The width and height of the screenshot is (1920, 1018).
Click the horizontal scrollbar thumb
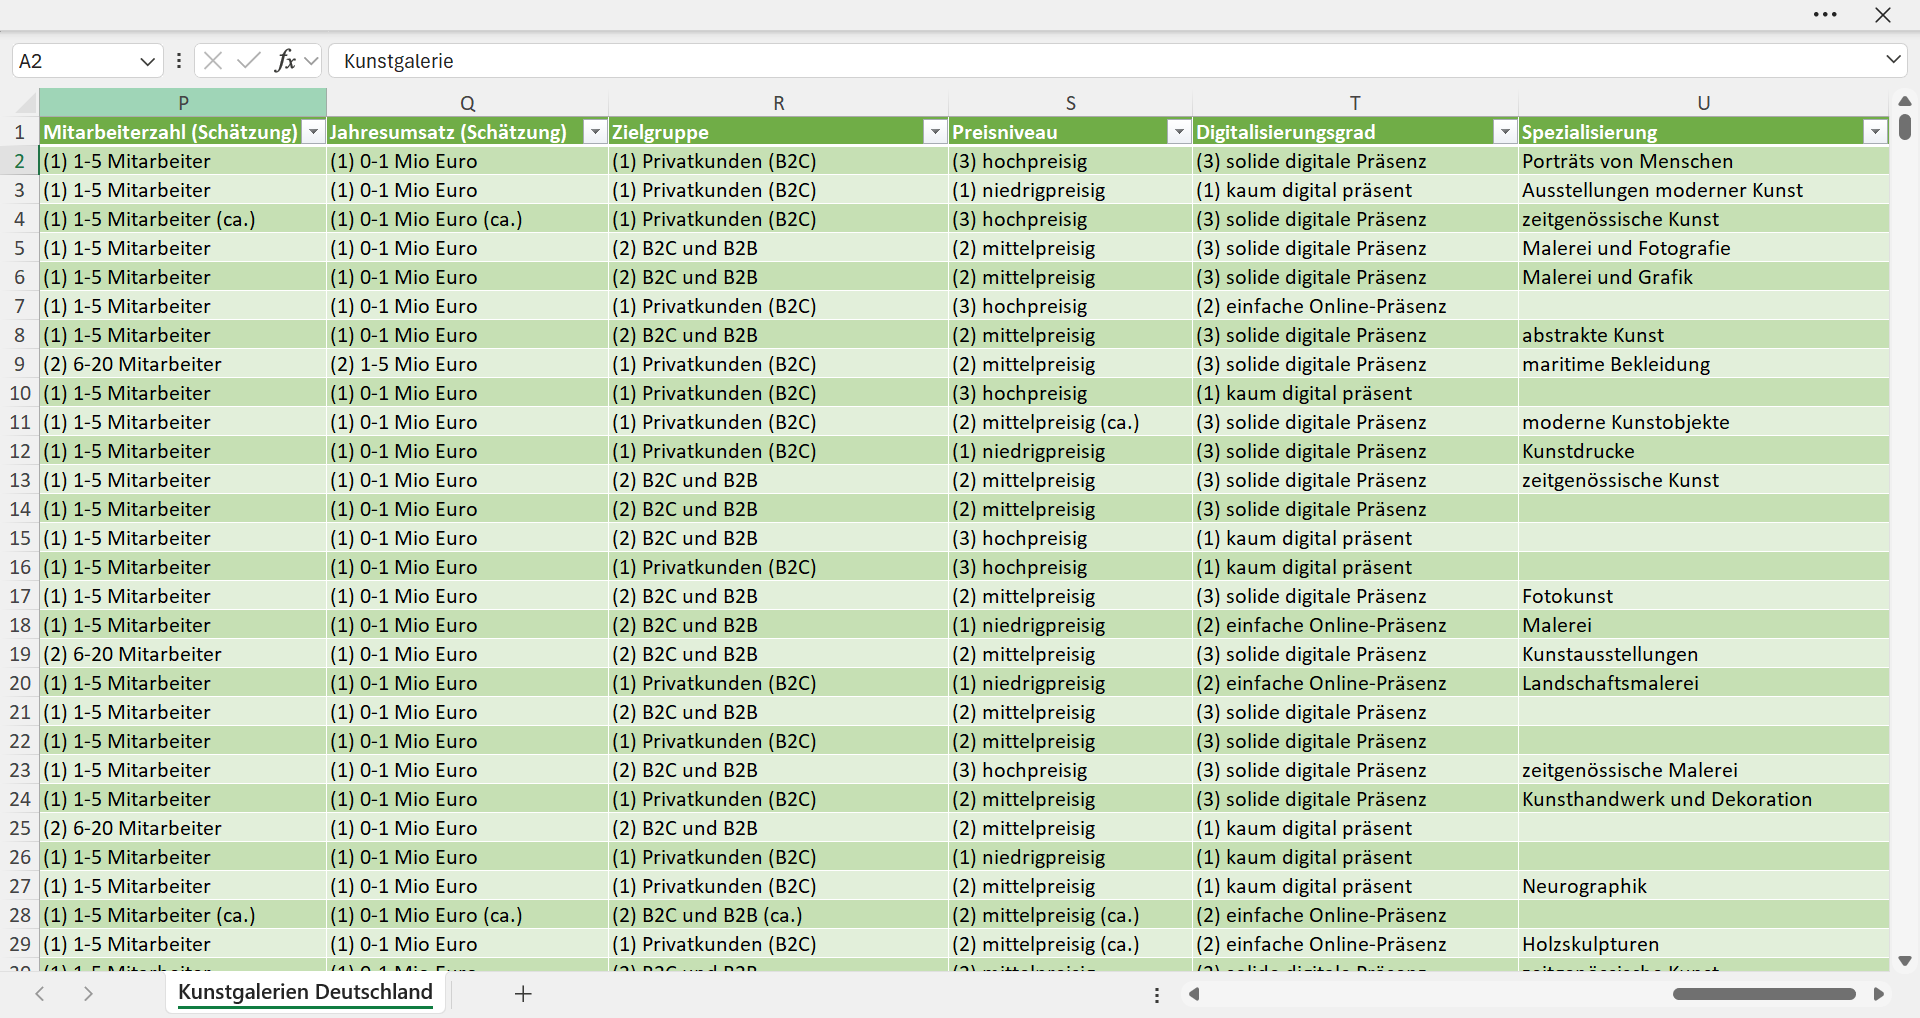(1764, 994)
